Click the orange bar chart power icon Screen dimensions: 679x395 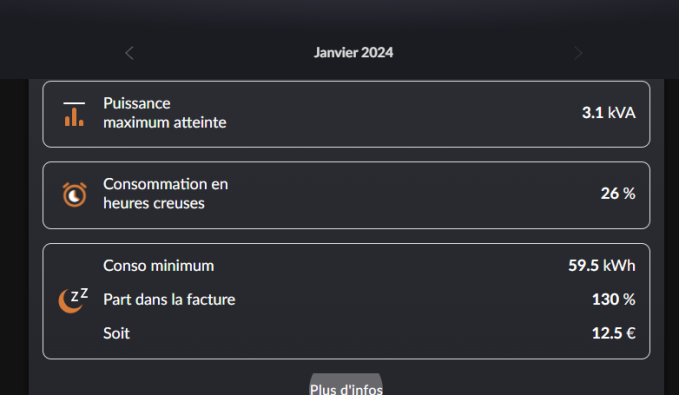pos(74,114)
